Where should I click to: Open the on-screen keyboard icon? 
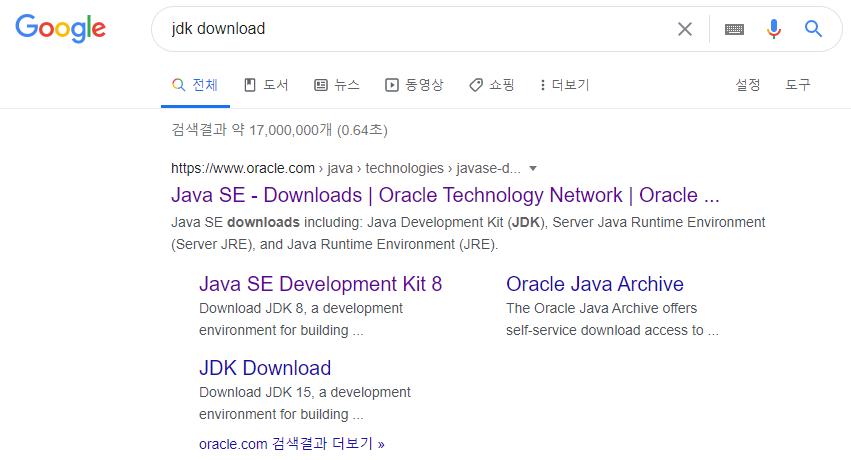pos(734,29)
